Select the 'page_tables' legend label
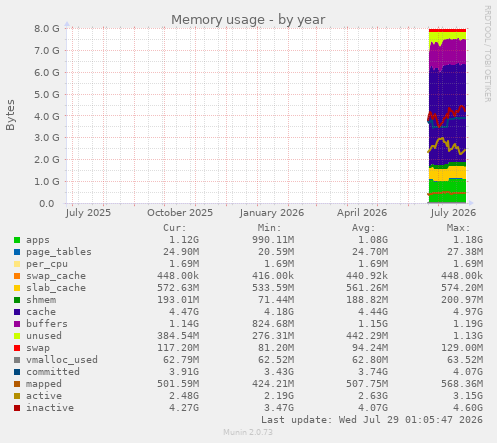Image resolution: width=497 pixels, height=443 pixels. pos(59,252)
